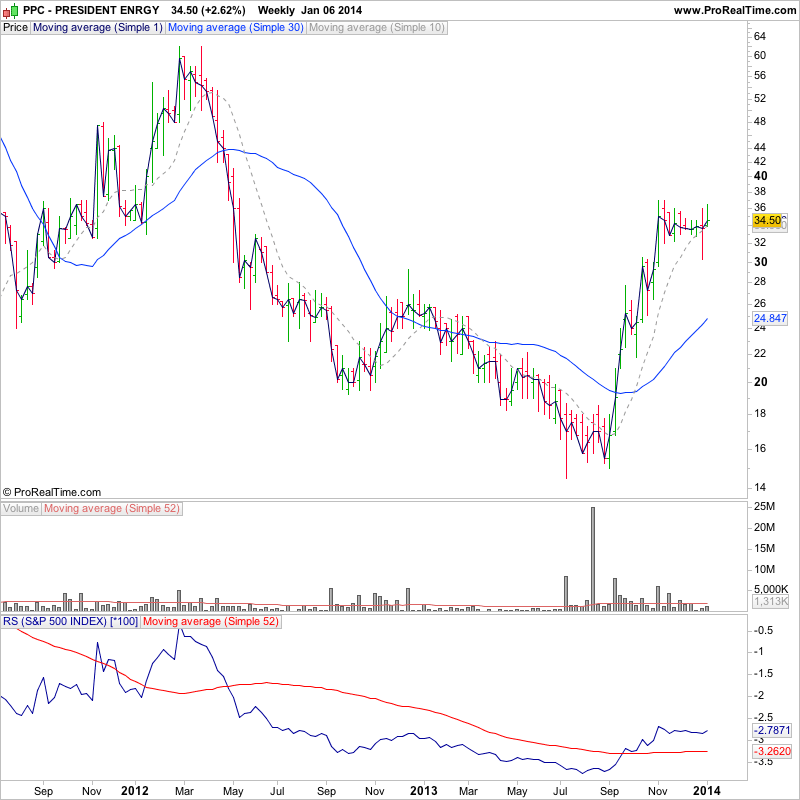This screenshot has width=800, height=800.
Task: Click the Weekly timeframe label
Action: click(276, 10)
